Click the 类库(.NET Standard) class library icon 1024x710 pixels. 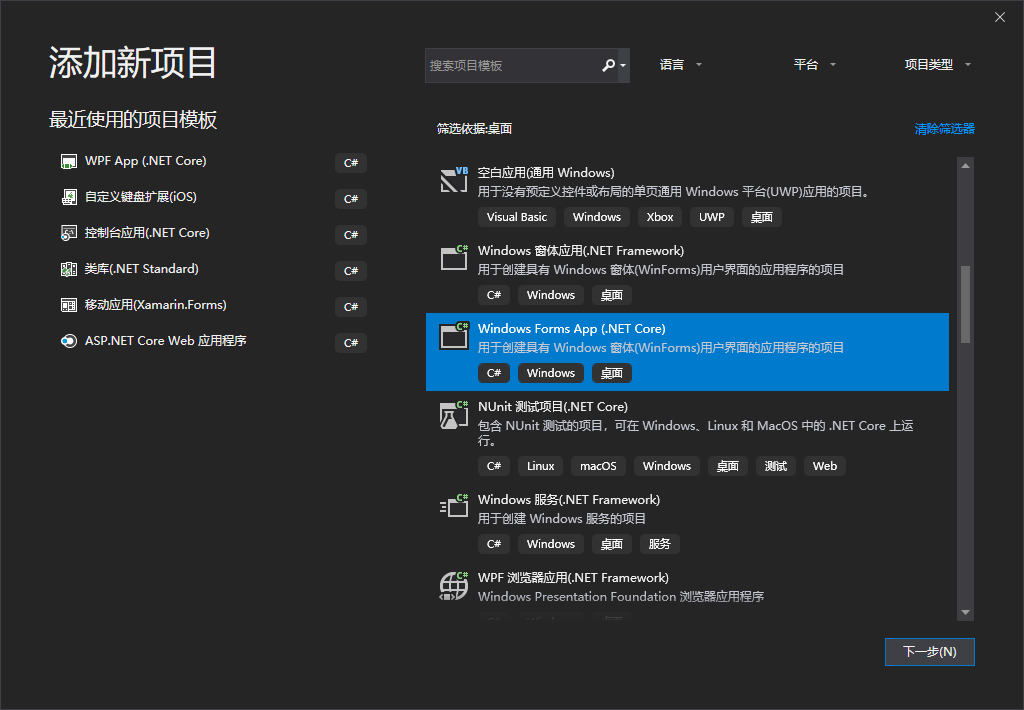[x=68, y=269]
